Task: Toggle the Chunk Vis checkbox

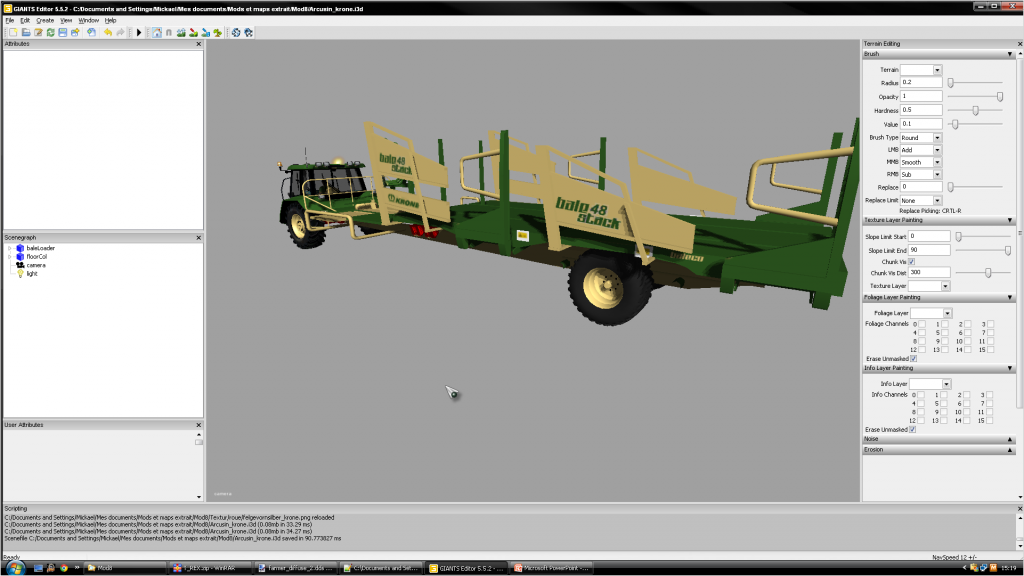Action: pyautogui.click(x=912, y=262)
